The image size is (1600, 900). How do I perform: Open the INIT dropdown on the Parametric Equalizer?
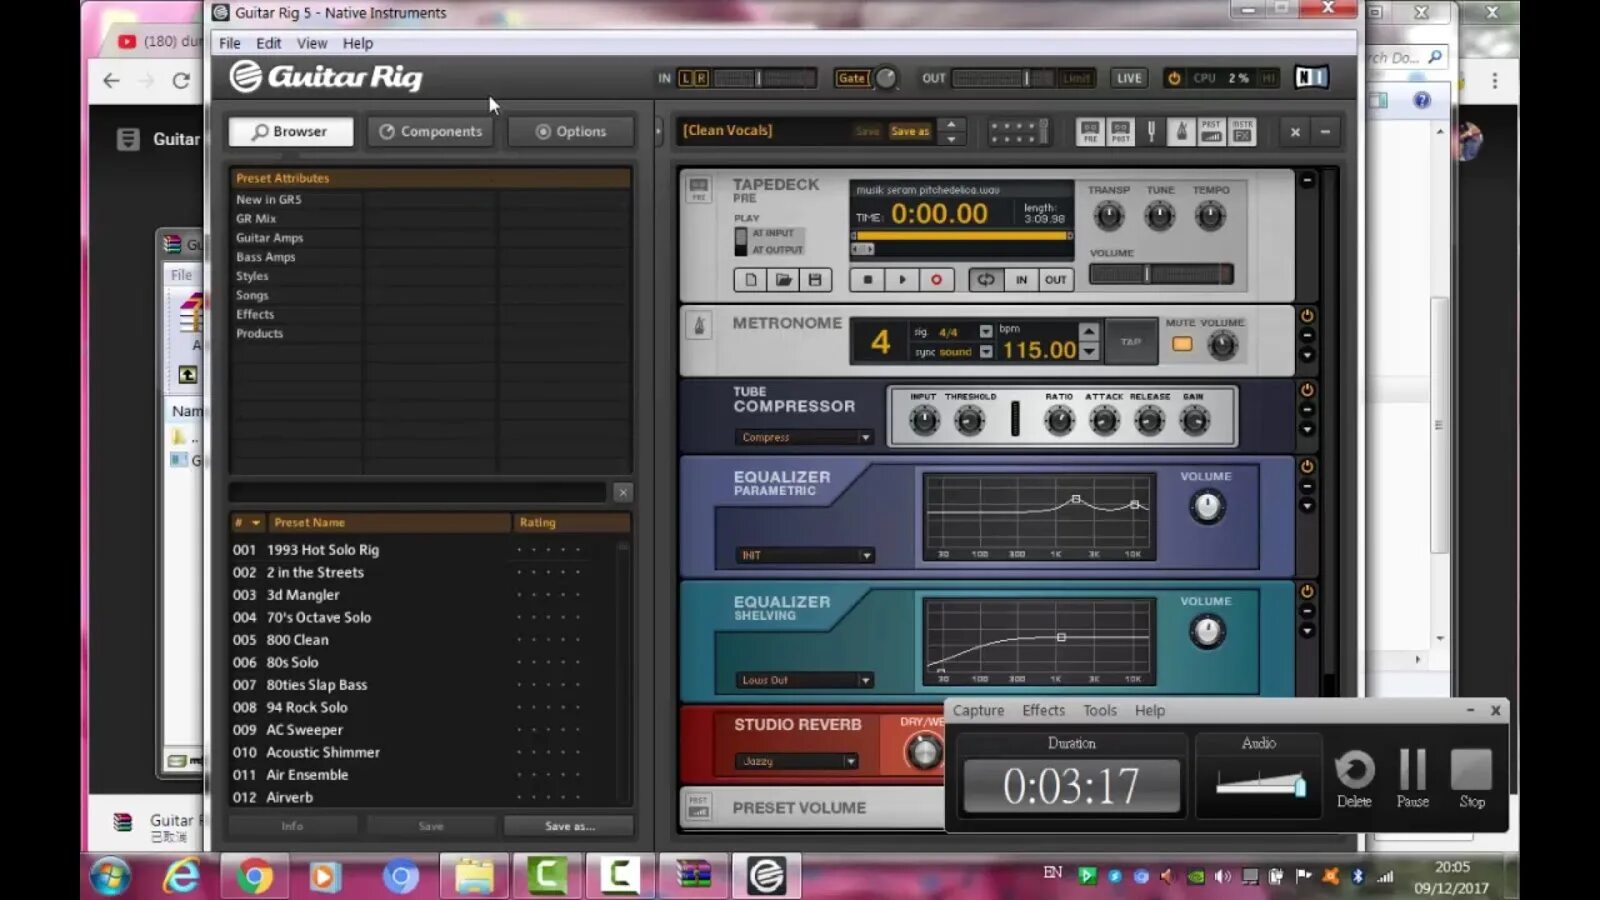[x=805, y=554]
